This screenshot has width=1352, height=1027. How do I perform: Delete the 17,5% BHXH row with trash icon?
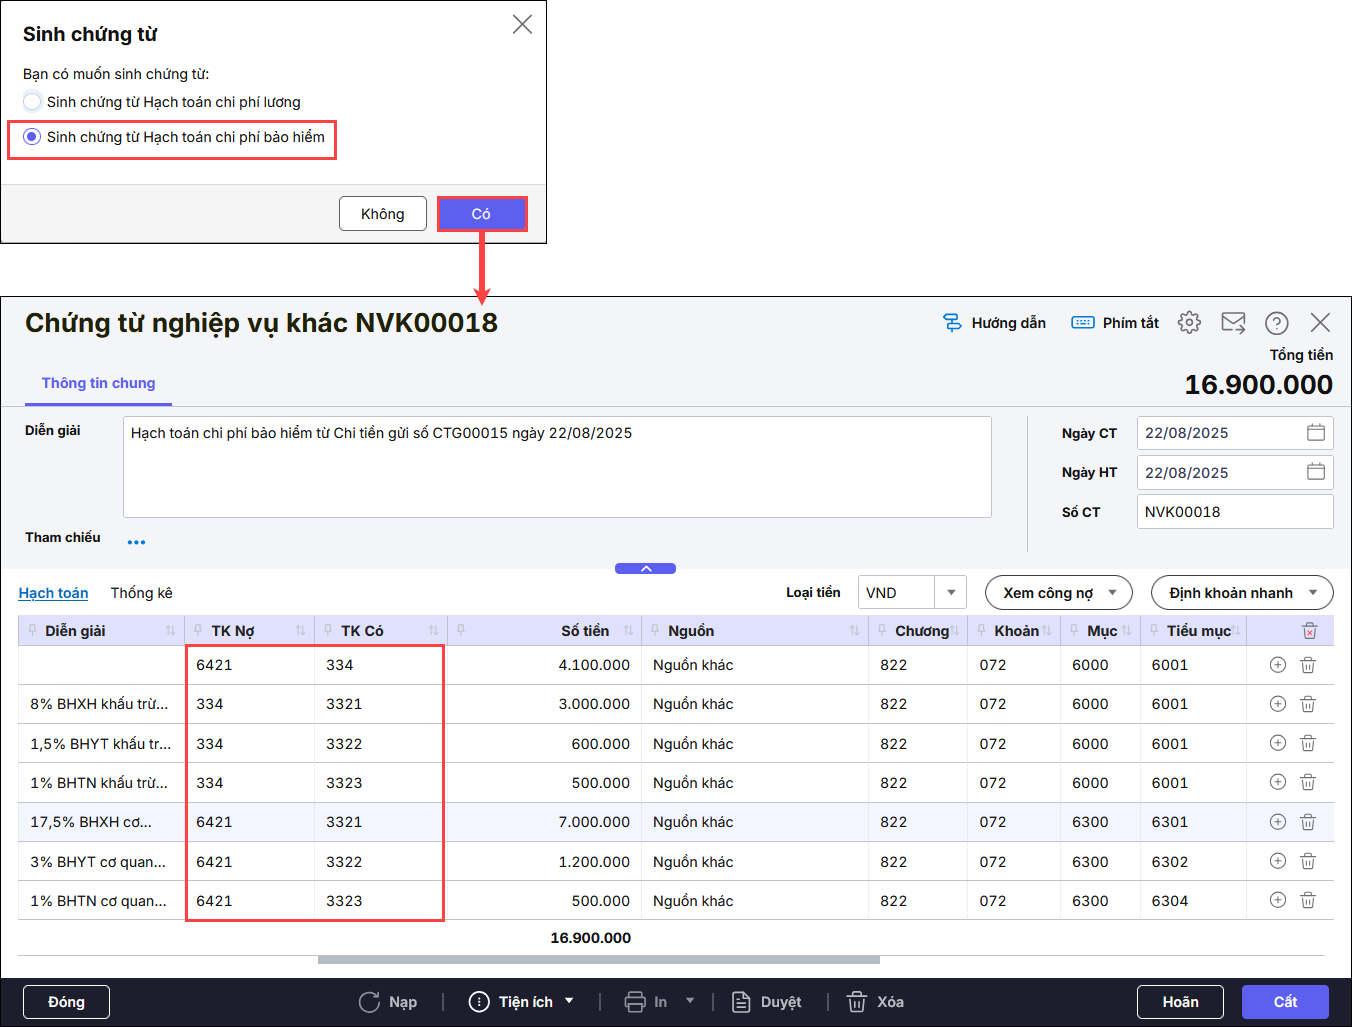coord(1307,822)
